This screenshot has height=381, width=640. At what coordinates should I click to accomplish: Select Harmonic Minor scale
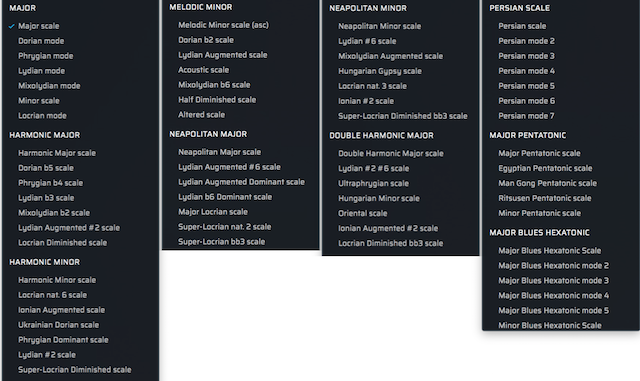(57, 280)
